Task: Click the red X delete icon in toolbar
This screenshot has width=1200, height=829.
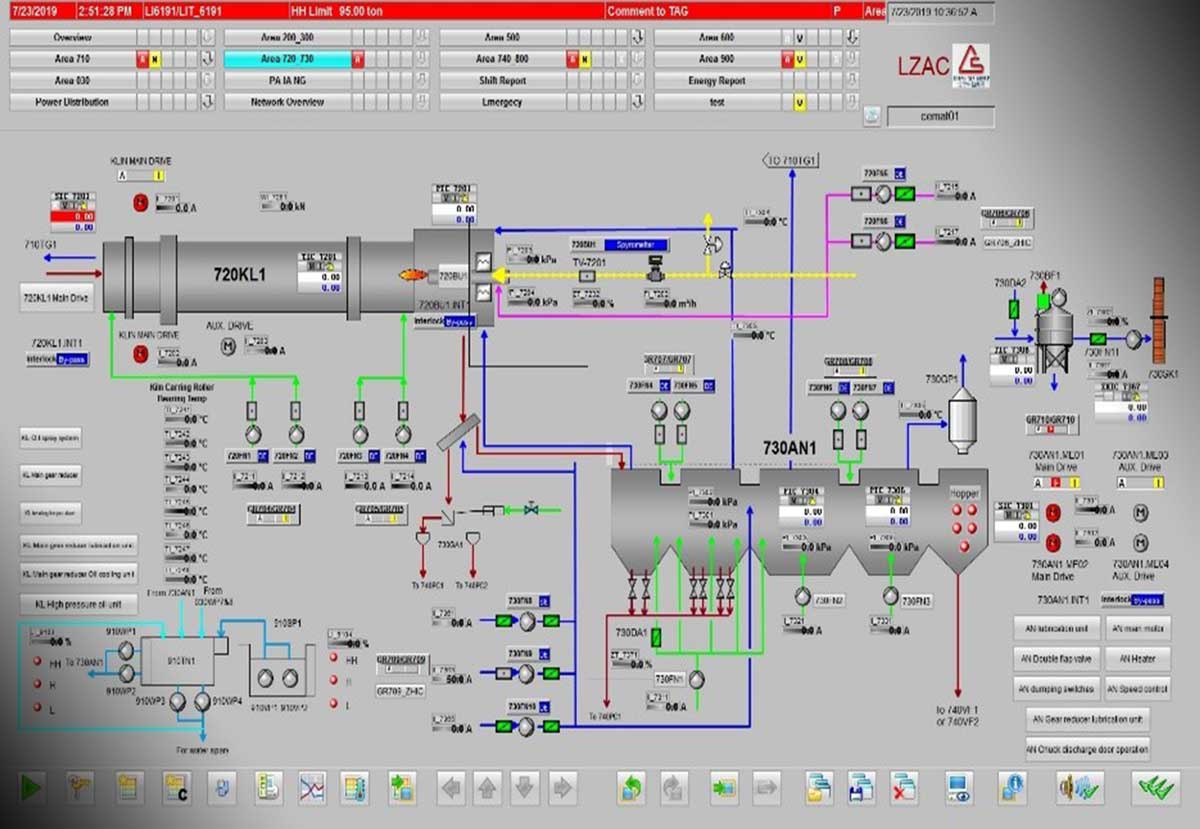Action: point(904,788)
